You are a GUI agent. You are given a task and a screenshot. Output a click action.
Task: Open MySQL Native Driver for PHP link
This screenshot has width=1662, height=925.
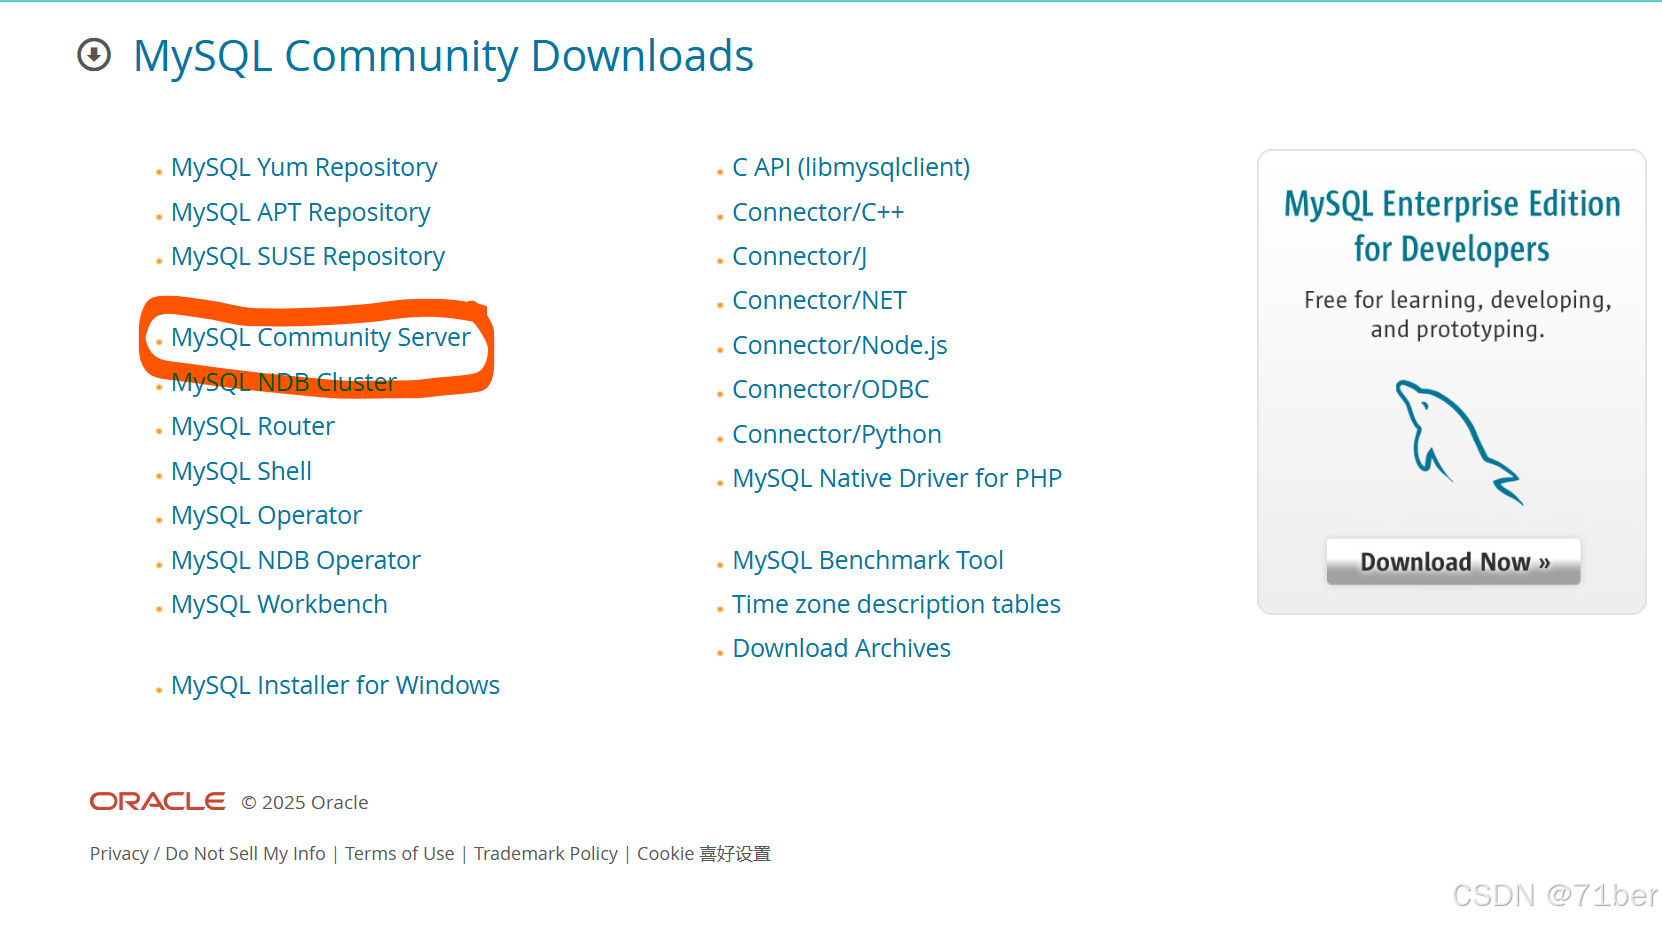[x=897, y=478]
